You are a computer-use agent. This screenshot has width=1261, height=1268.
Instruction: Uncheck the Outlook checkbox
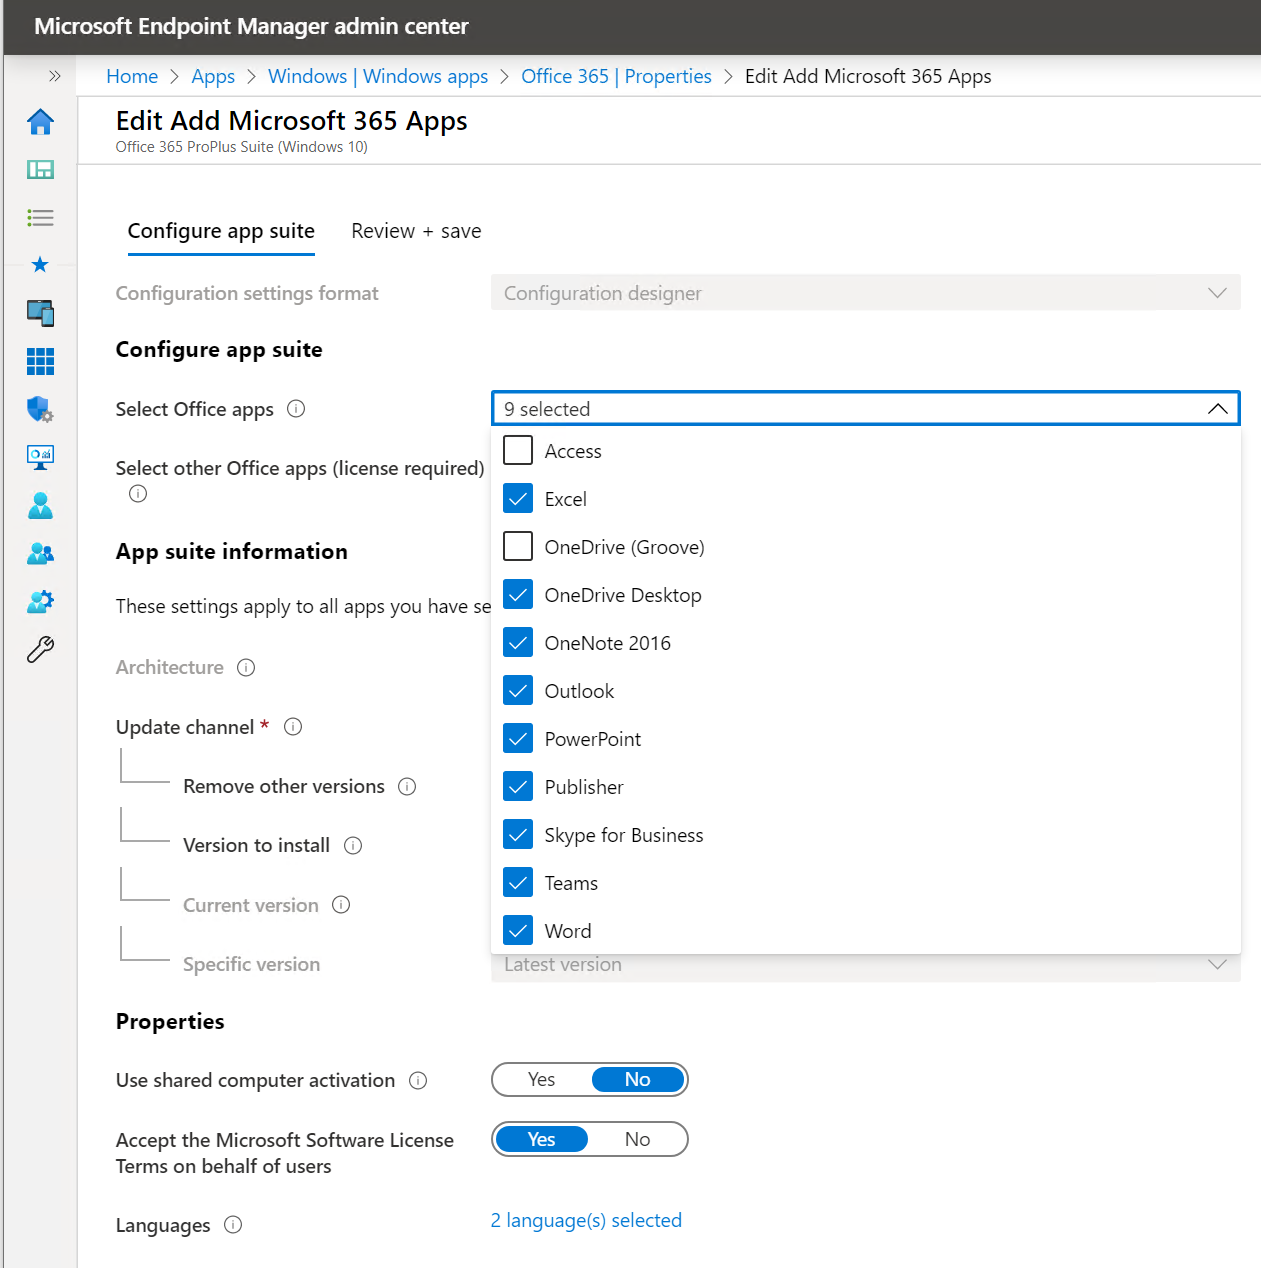pos(518,691)
